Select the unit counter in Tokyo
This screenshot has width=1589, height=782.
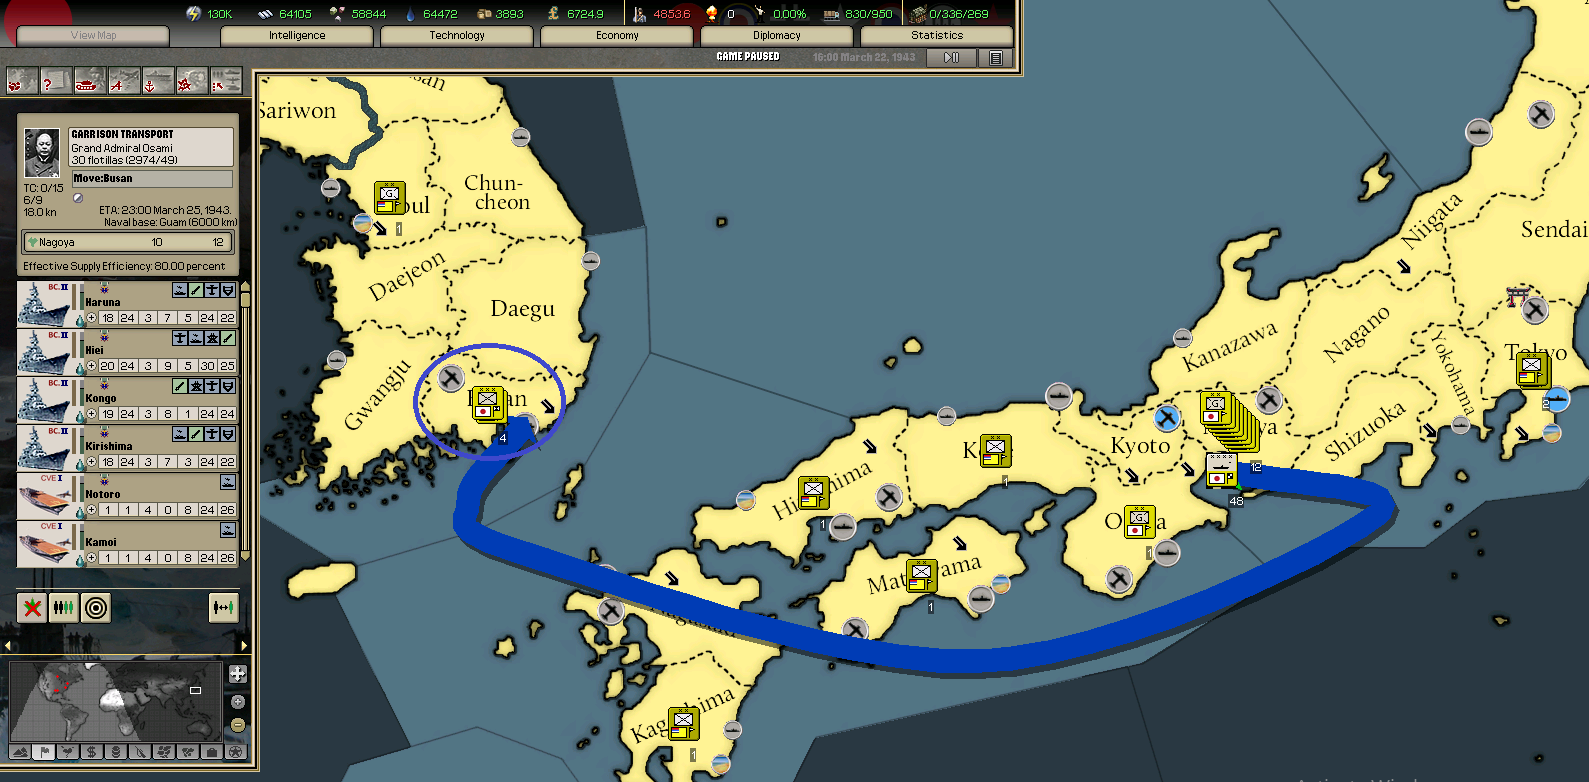tap(1531, 371)
